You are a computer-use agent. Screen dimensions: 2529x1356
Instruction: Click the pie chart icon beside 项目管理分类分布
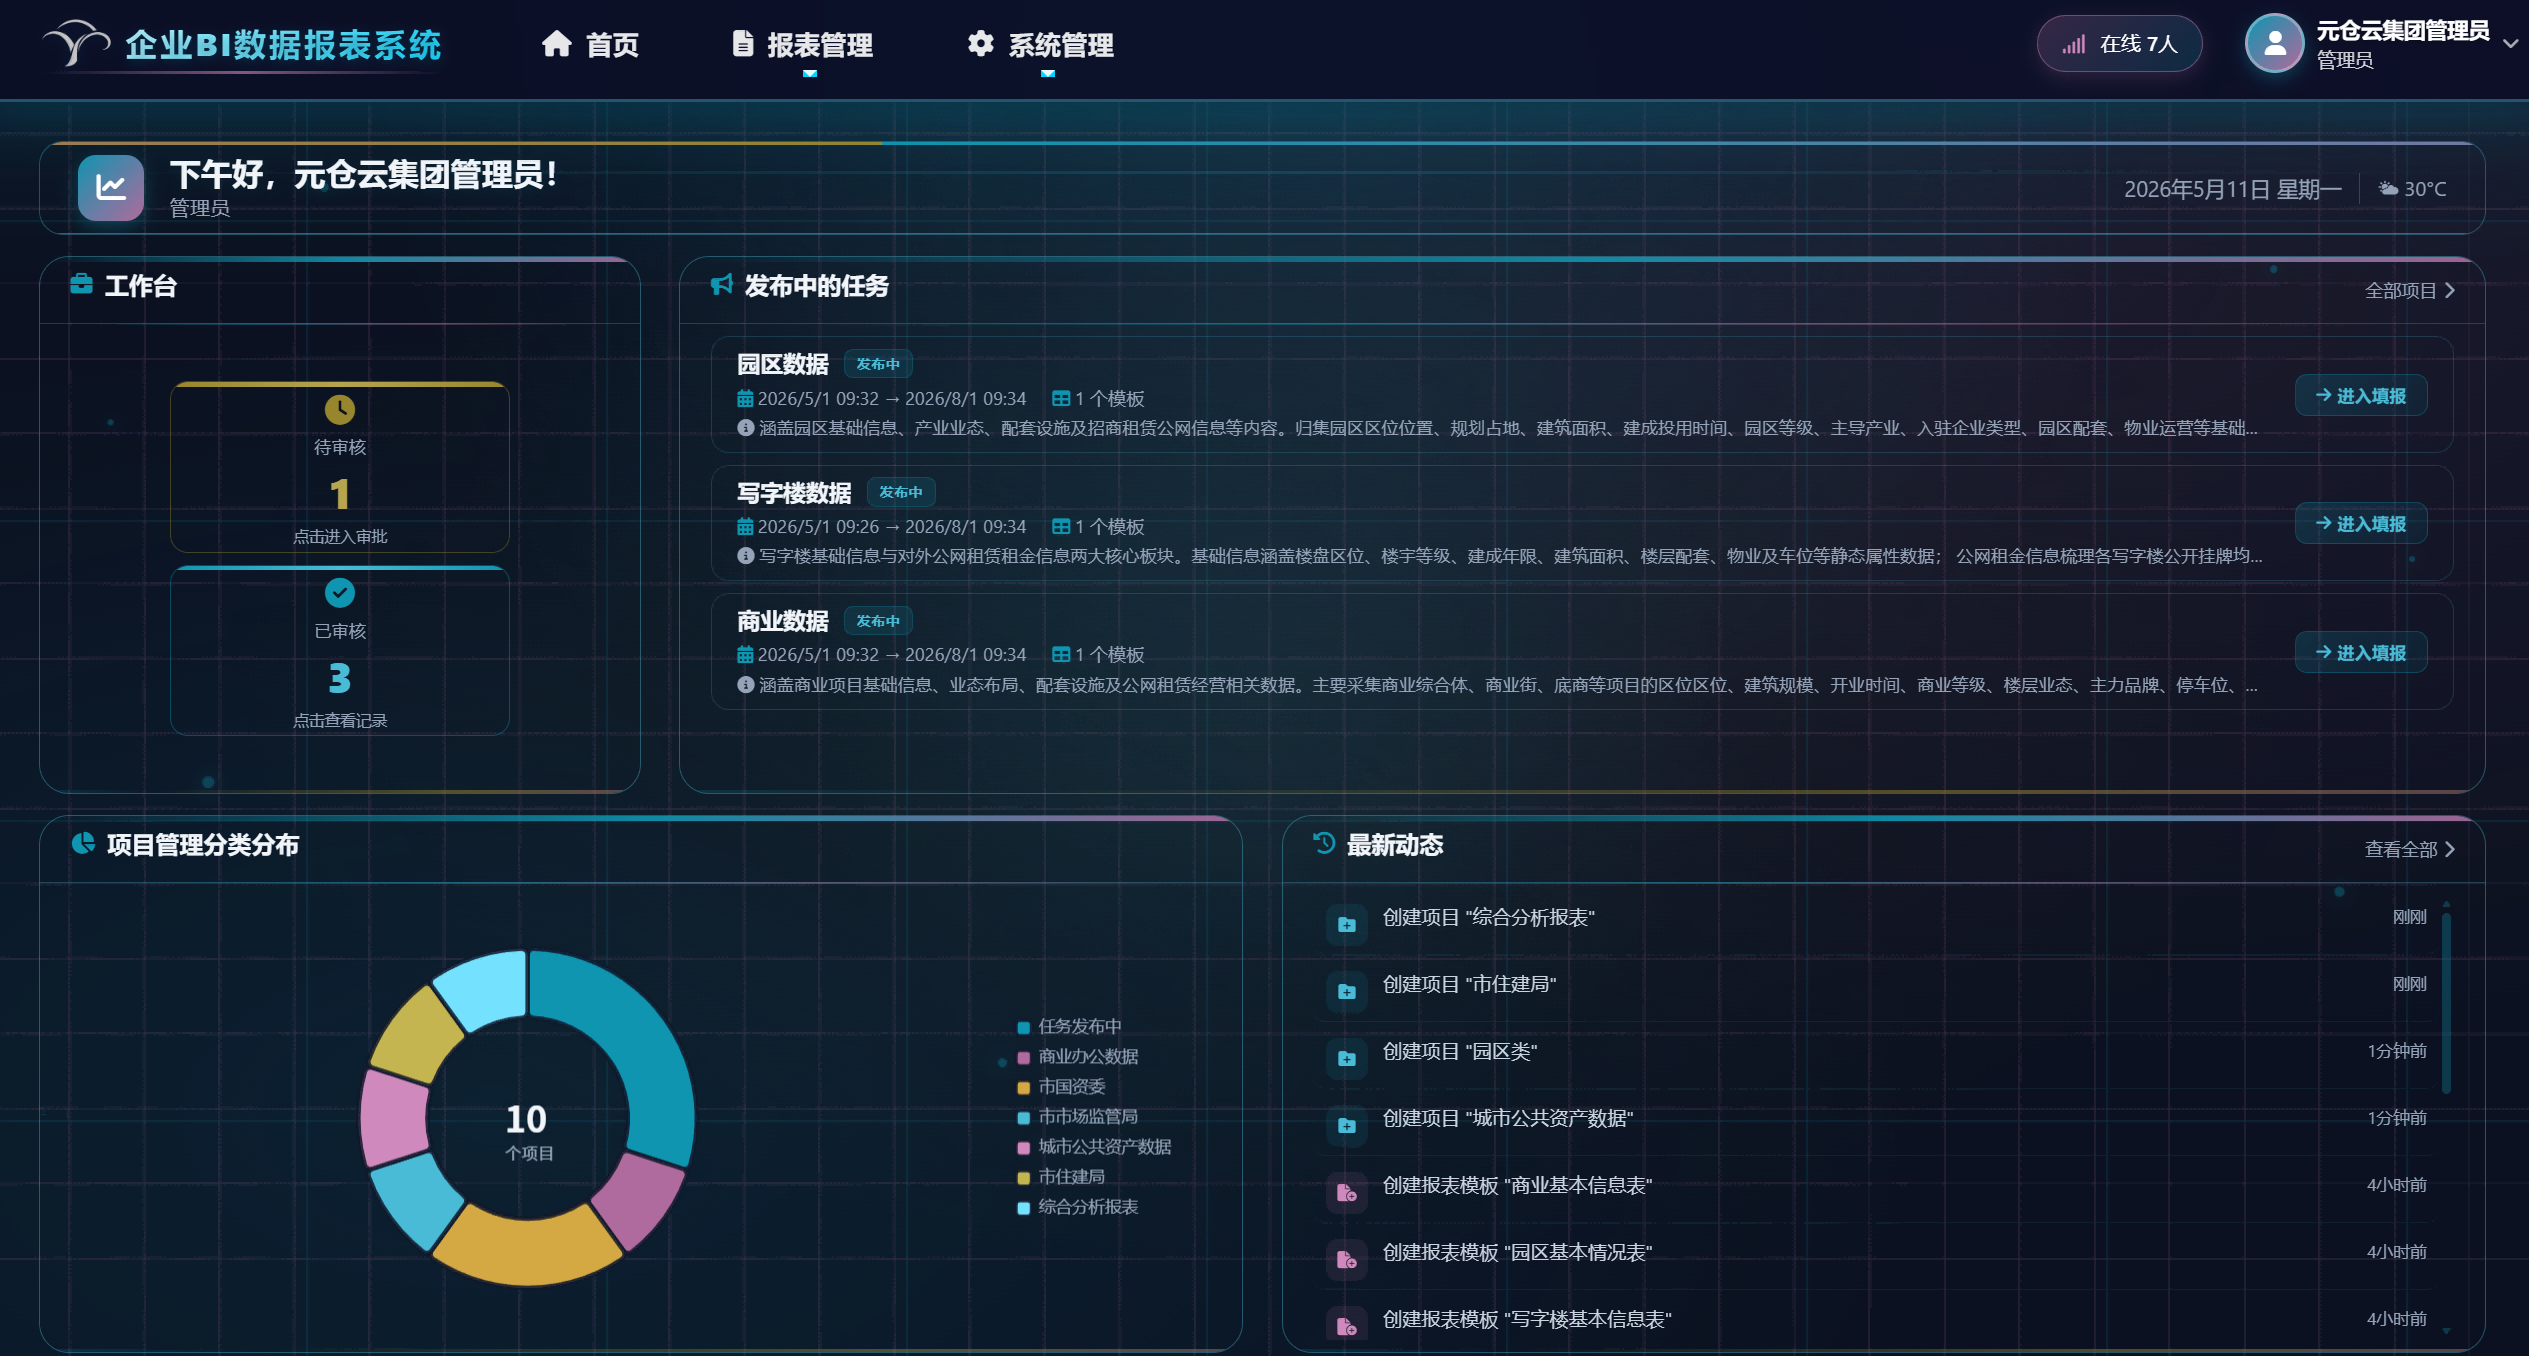click(x=83, y=844)
